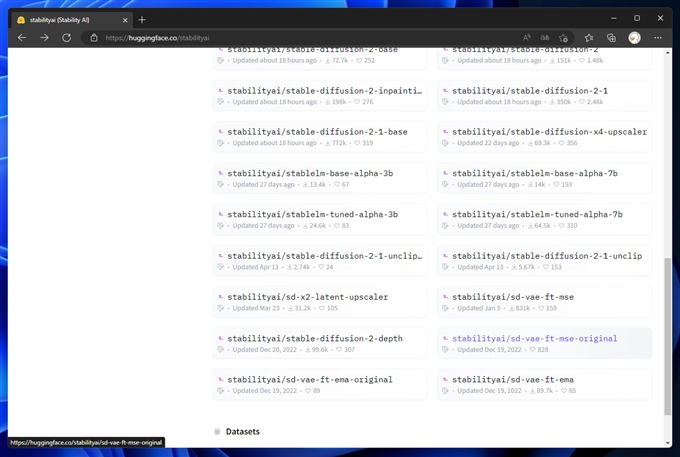Image resolution: width=680 pixels, height=457 pixels.
Task: Open the browser Settings and more menu
Action: click(x=658, y=38)
